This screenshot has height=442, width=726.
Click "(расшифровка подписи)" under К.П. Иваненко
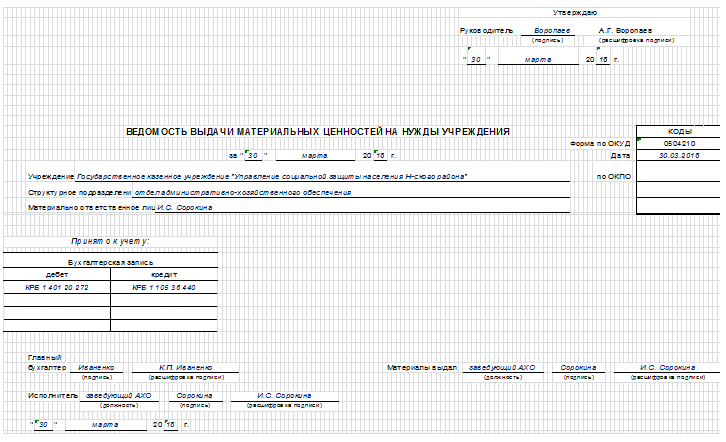[186, 377]
